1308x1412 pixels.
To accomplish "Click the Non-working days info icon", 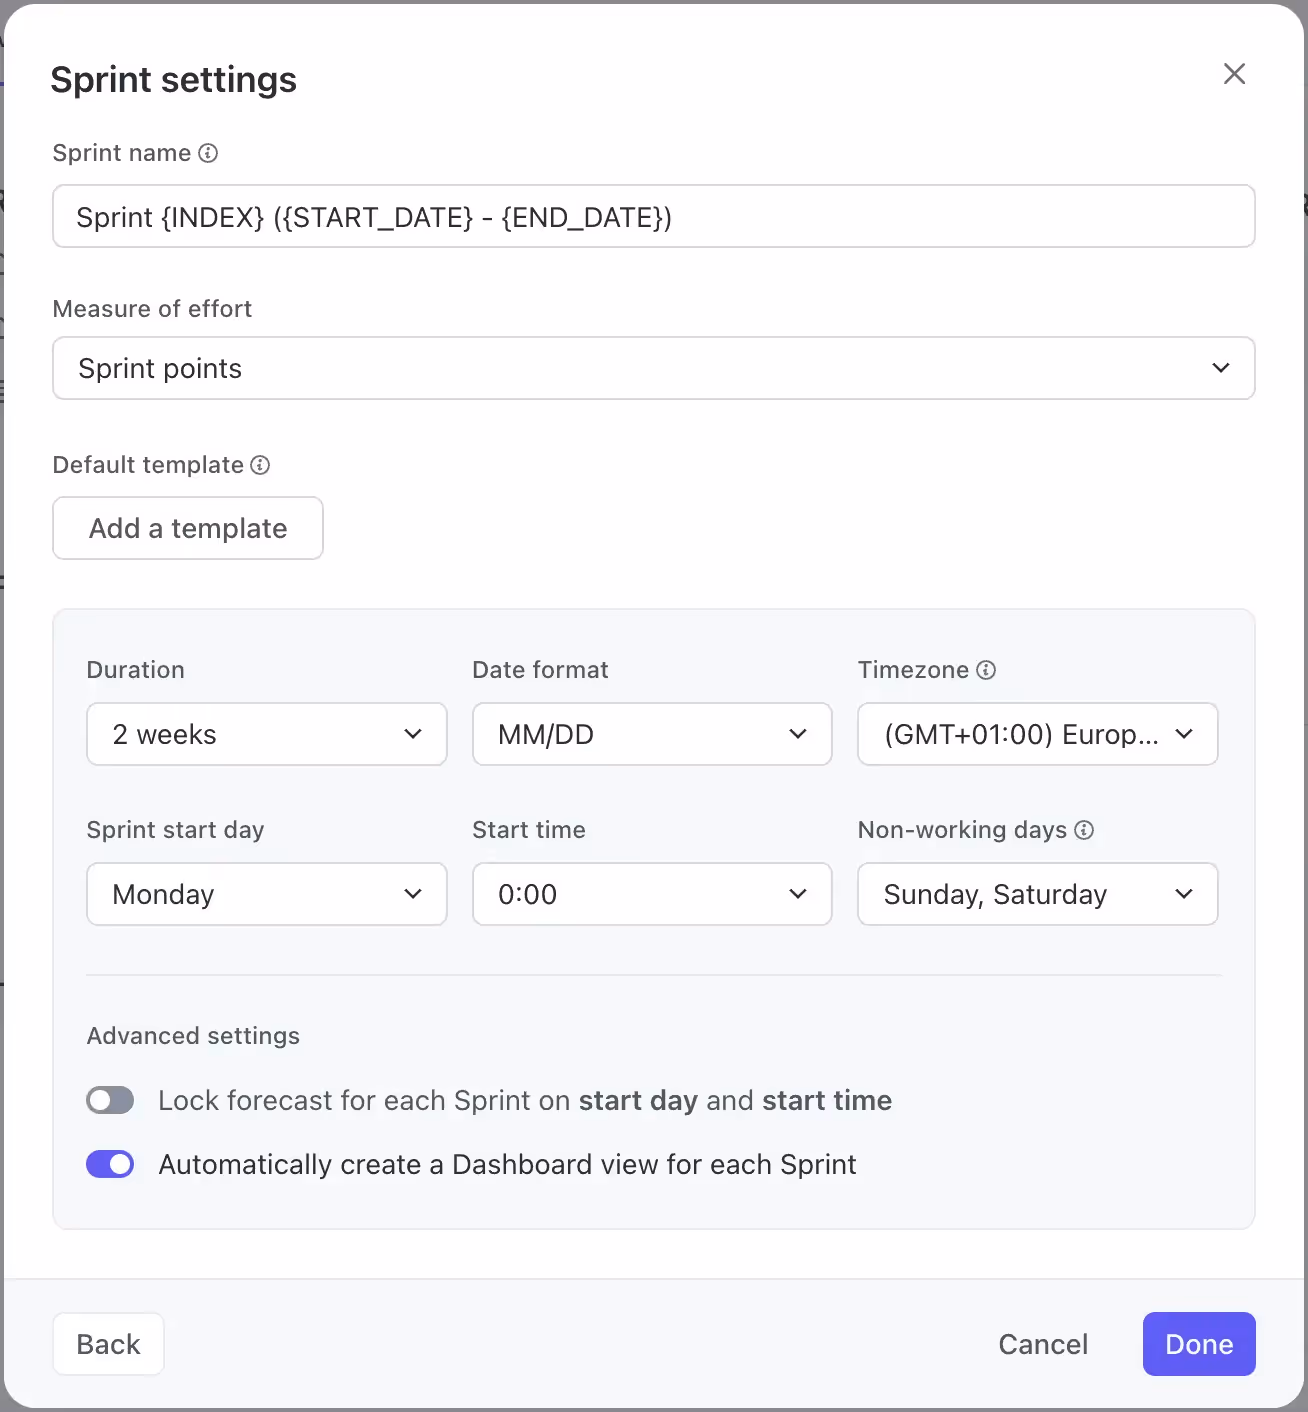I will click(x=1085, y=830).
